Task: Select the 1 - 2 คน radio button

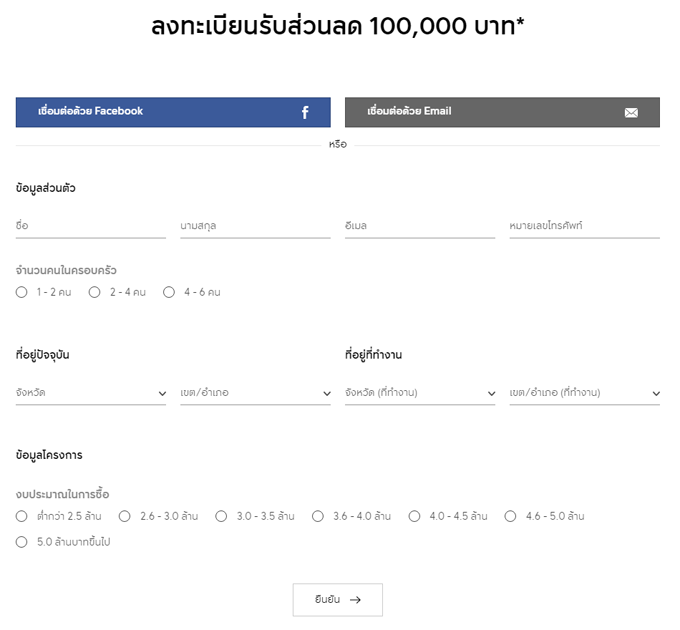Action: [x=22, y=292]
